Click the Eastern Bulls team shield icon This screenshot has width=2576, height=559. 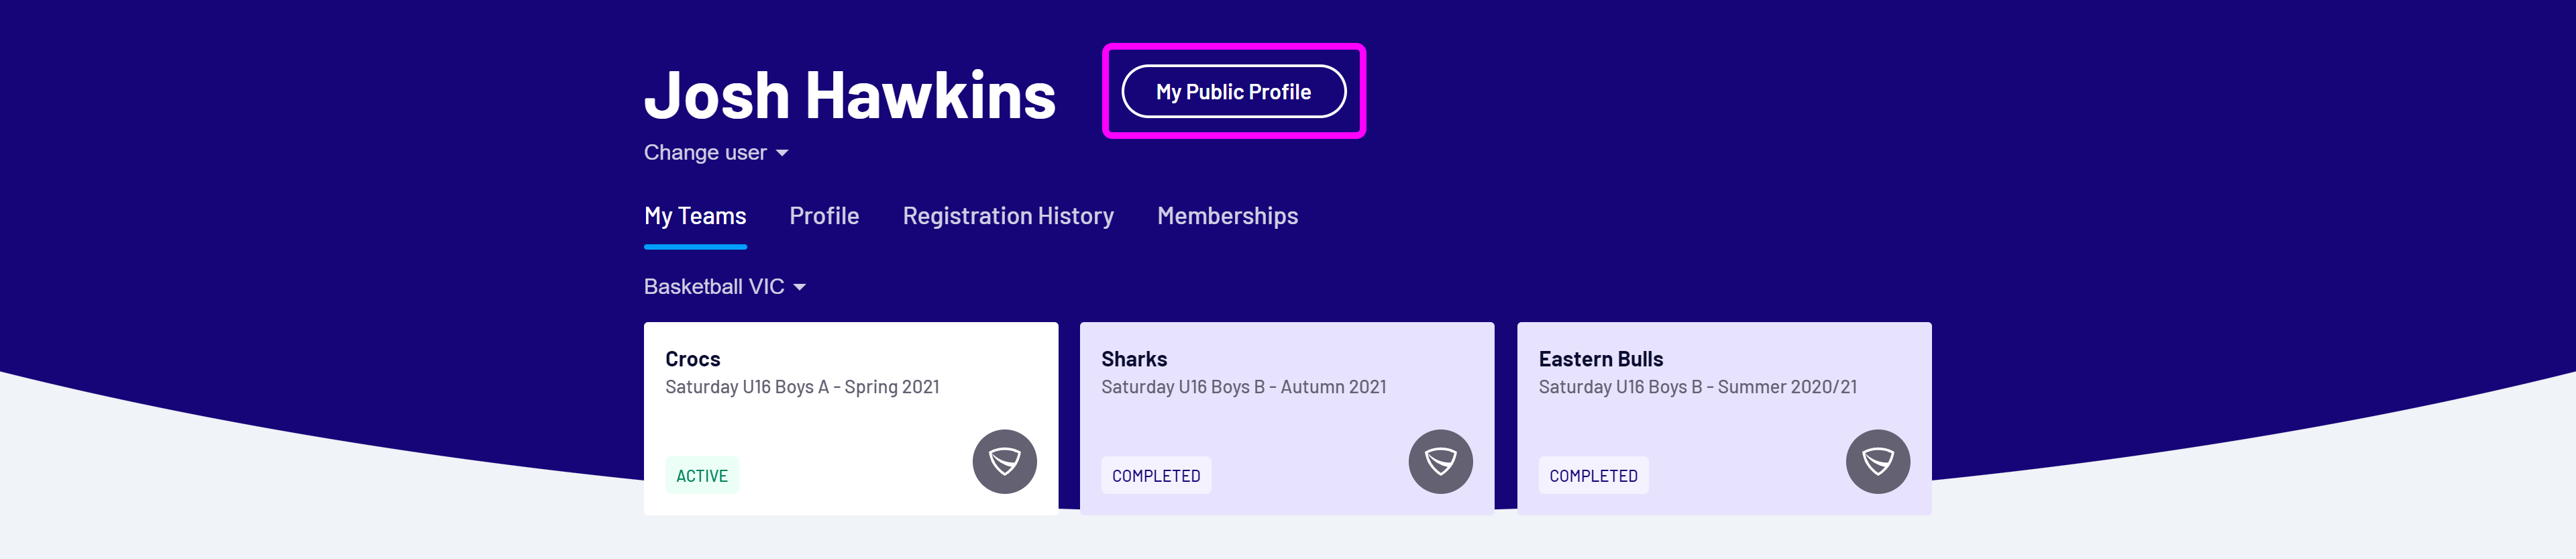(x=1878, y=462)
